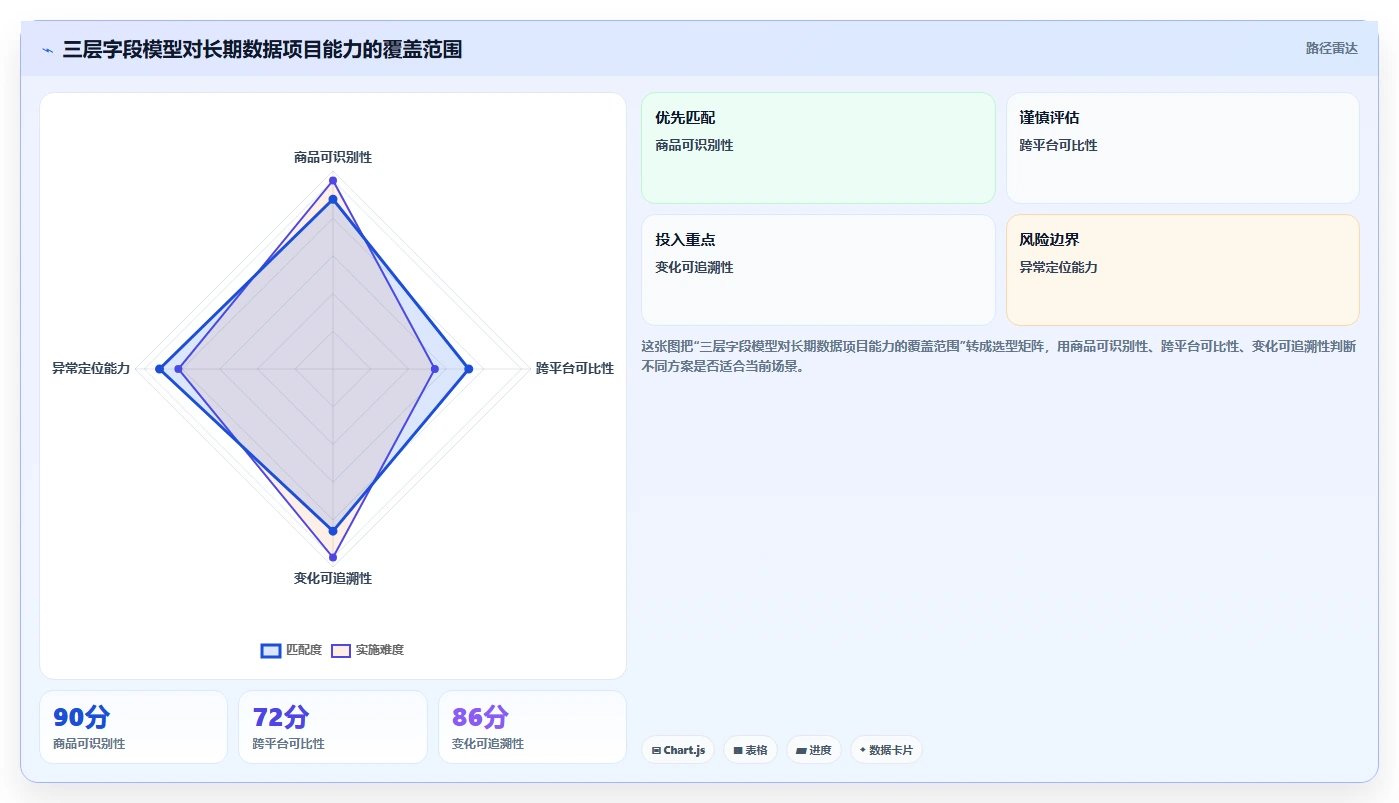
Task: Click the 86分 变化可追溯性 score card
Action: point(532,727)
